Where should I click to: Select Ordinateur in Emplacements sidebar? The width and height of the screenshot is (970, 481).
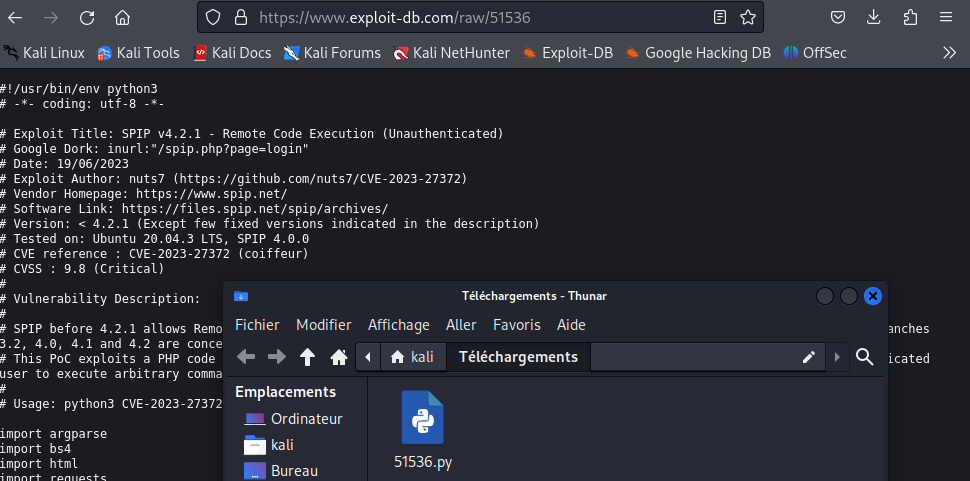[x=294, y=419]
